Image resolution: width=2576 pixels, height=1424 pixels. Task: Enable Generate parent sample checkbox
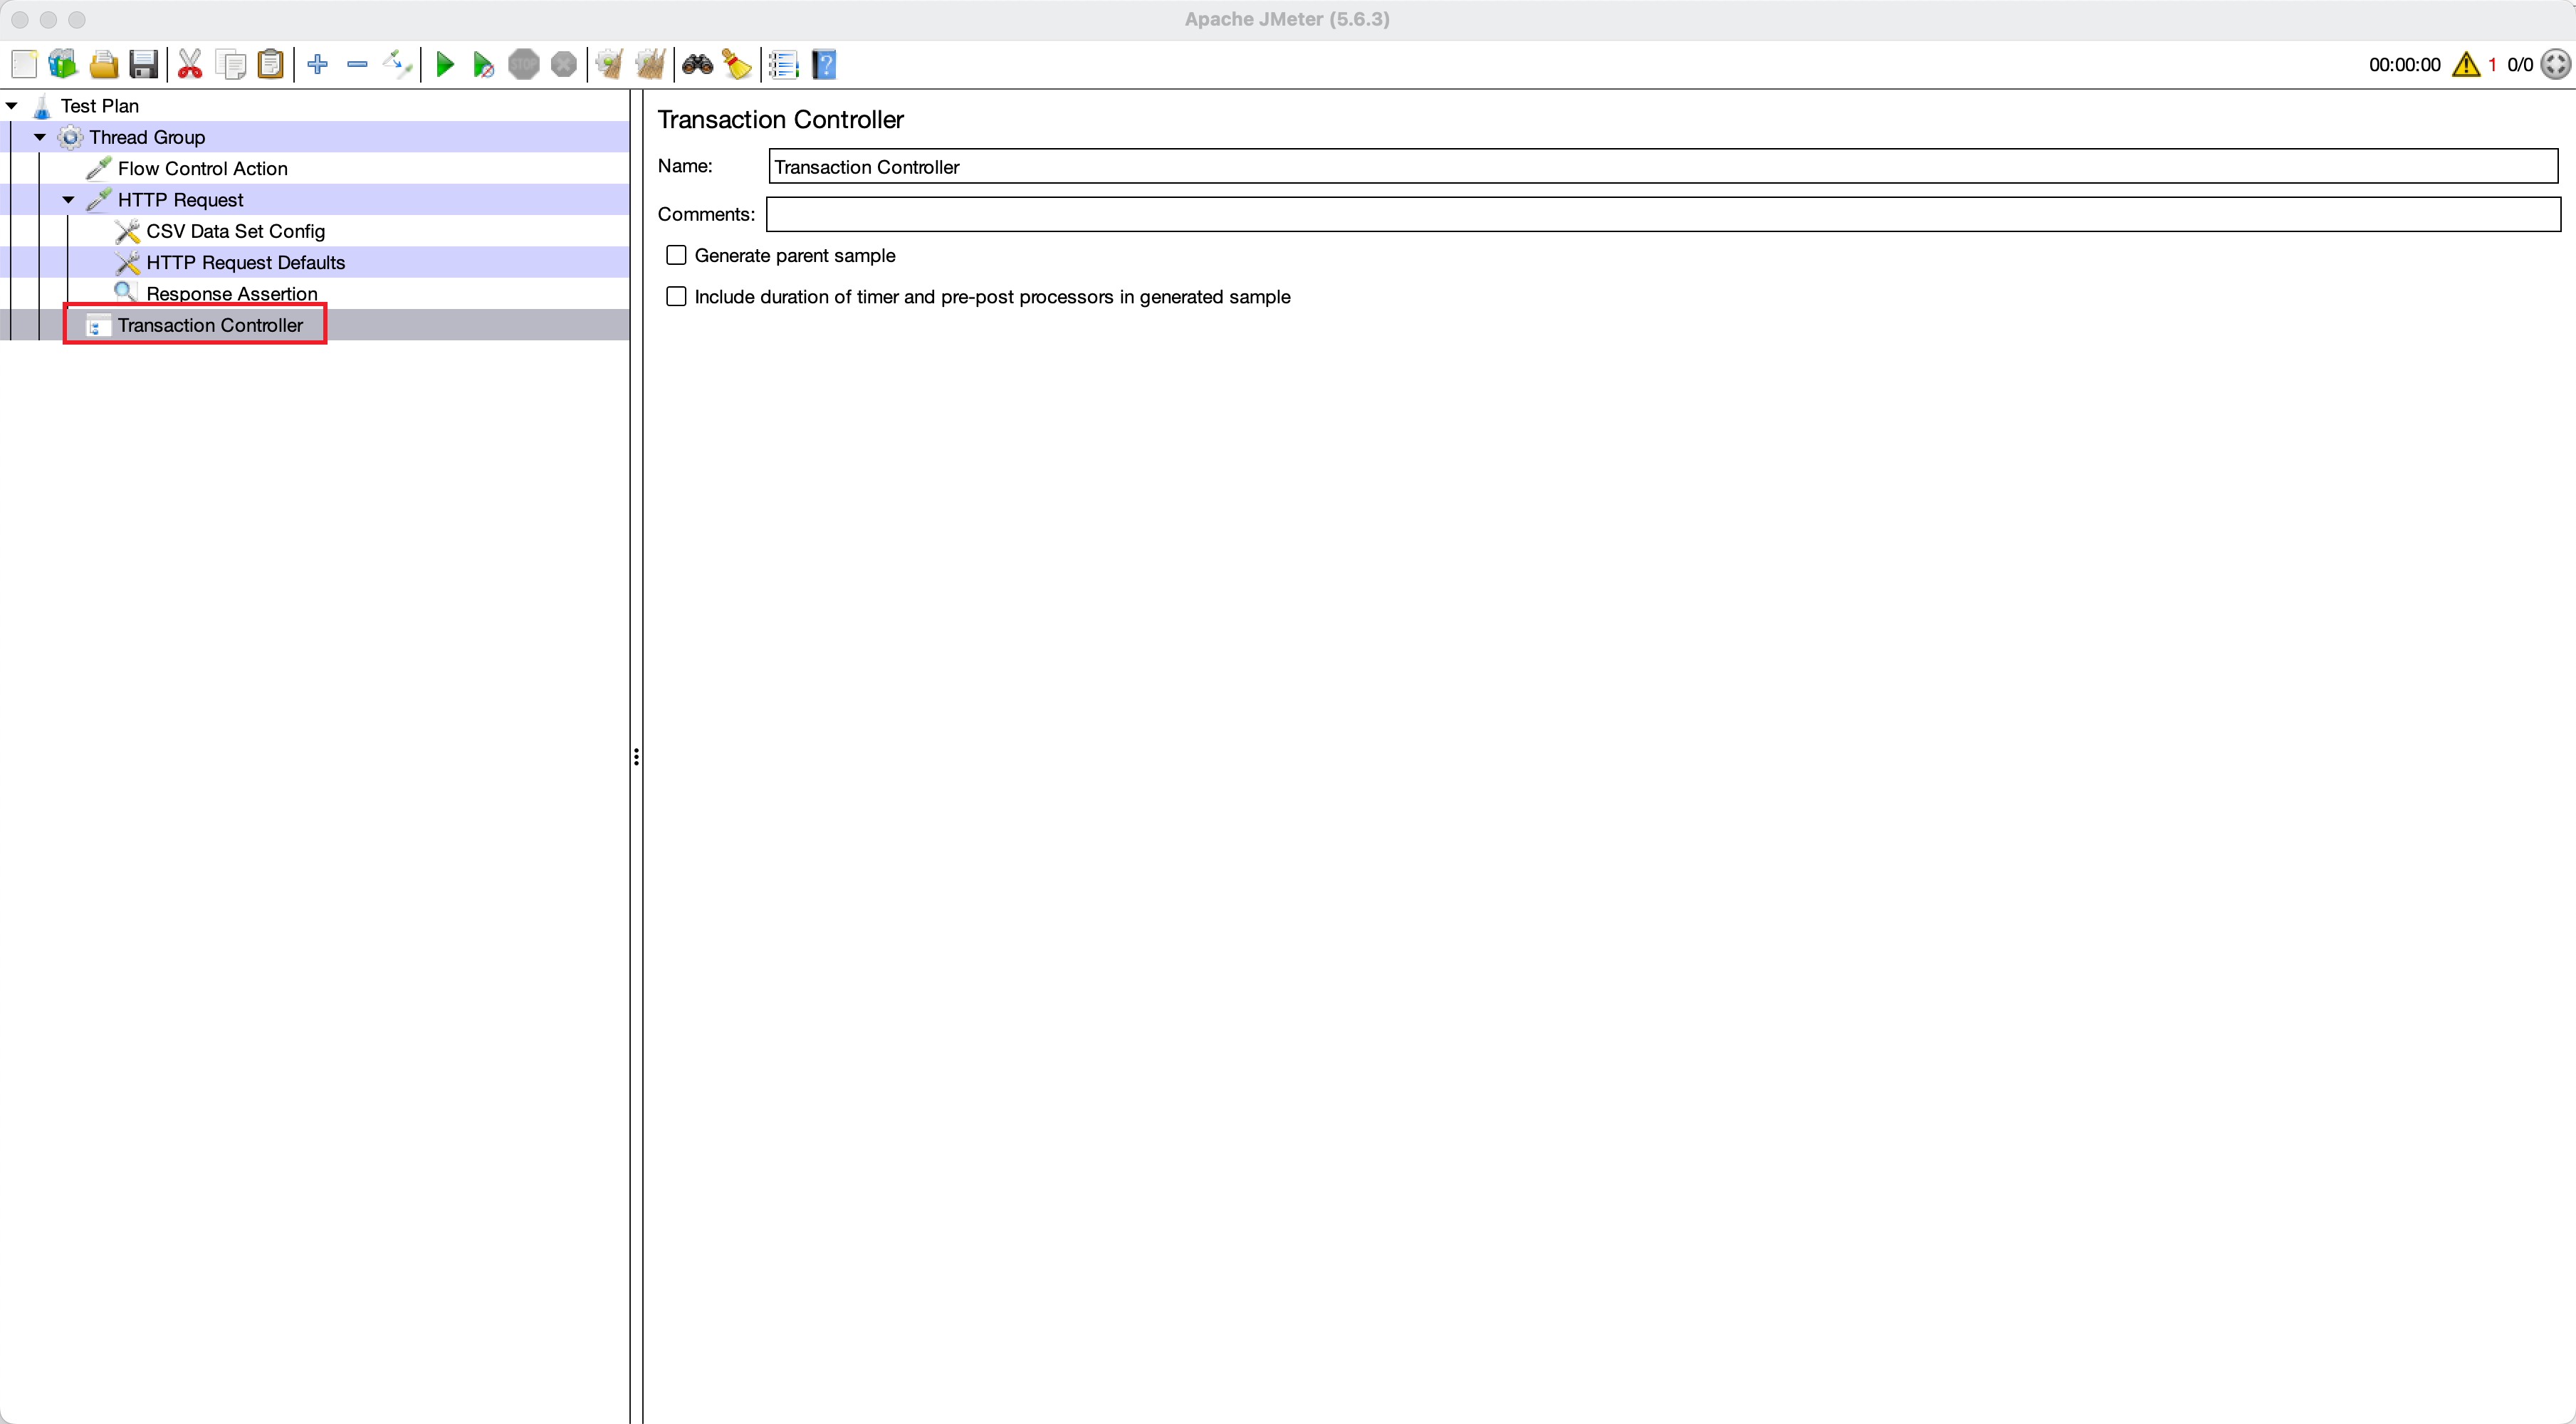tap(677, 255)
